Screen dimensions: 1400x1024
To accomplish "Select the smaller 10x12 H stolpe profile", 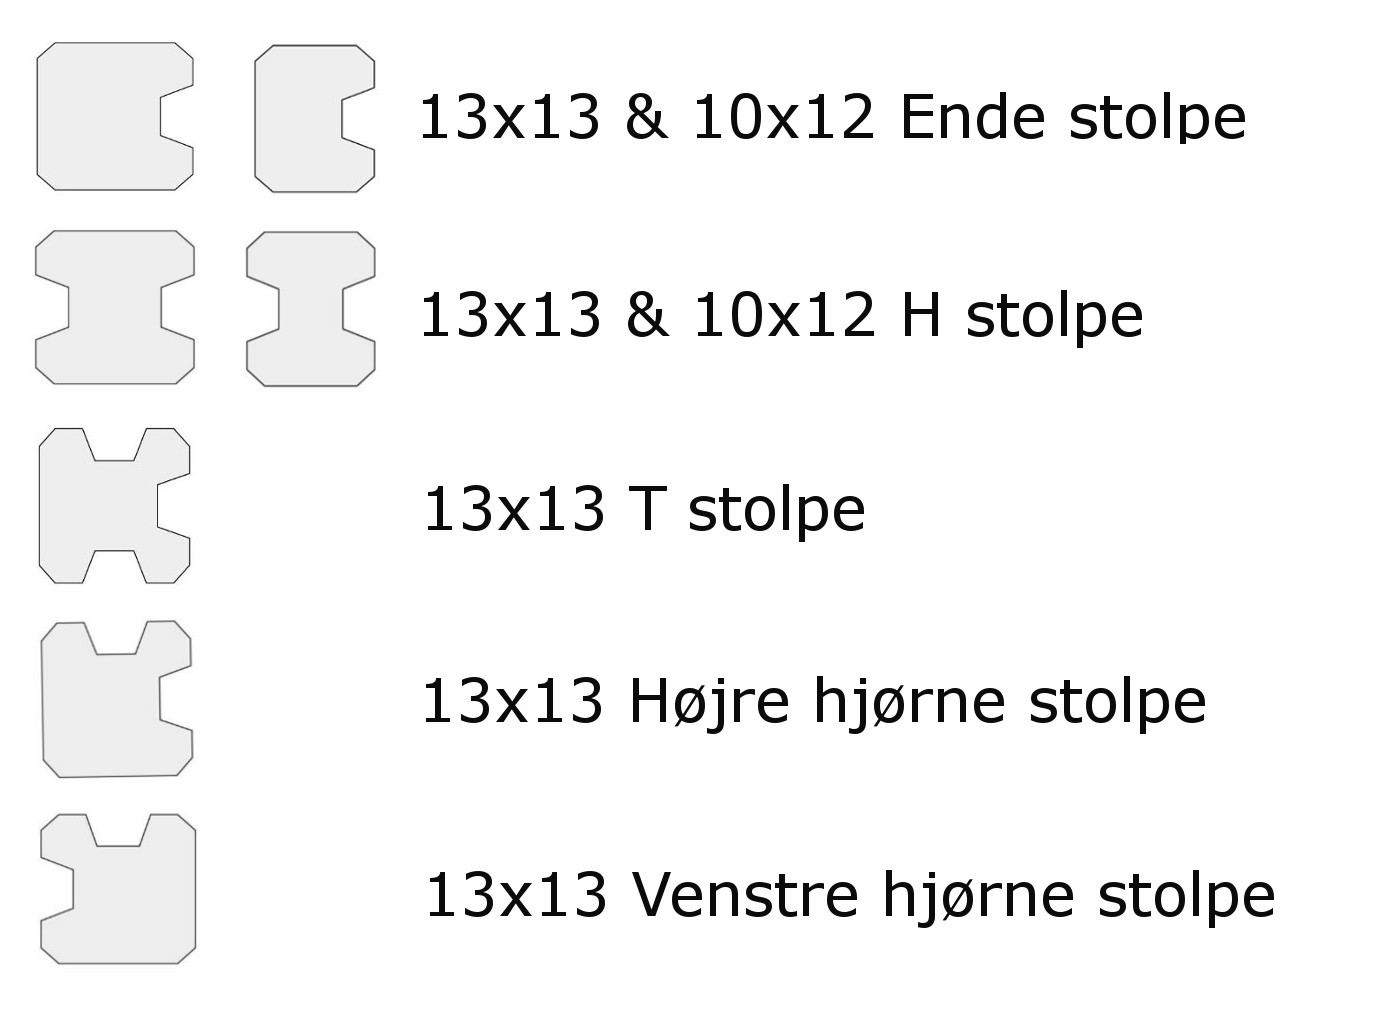I will pos(311,309).
